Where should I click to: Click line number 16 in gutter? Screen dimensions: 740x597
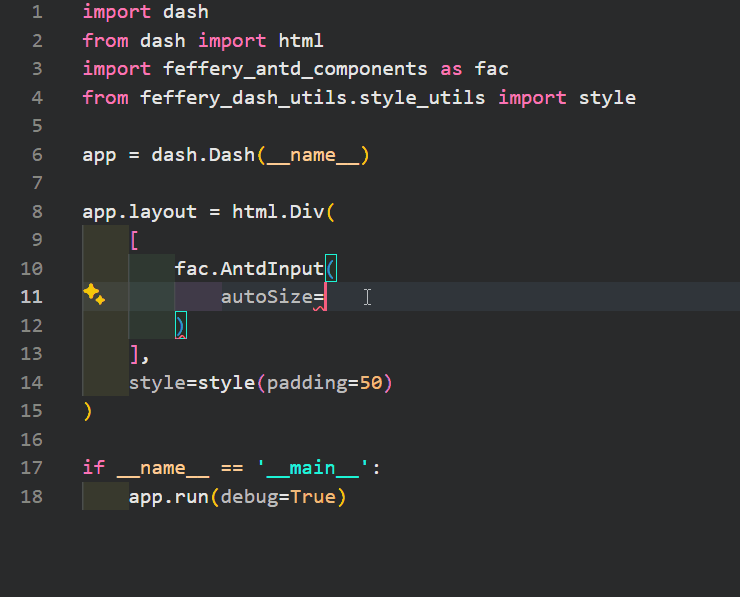tap(32, 440)
